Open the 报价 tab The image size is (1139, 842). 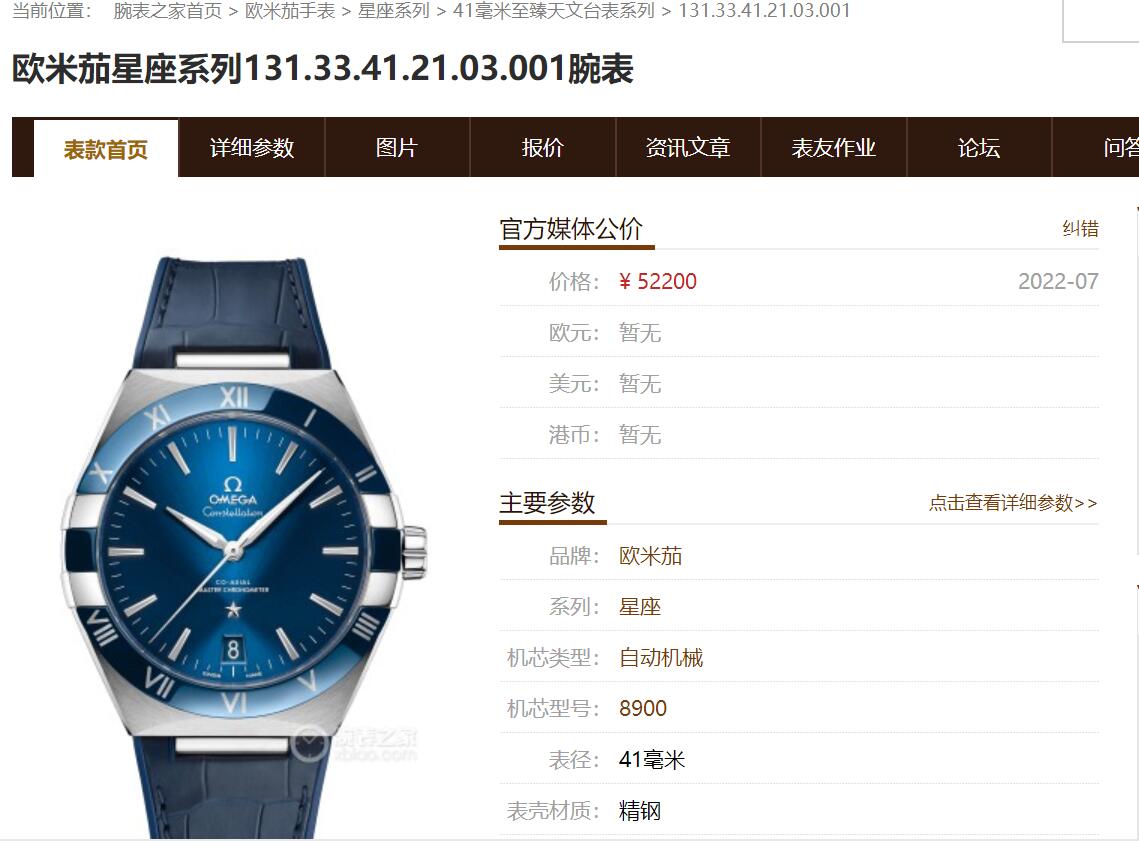[543, 147]
